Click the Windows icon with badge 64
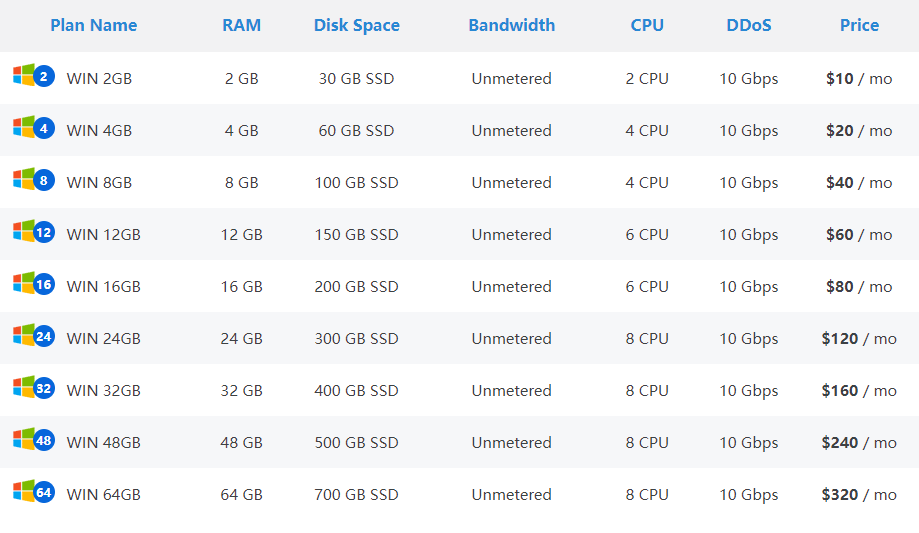Viewport: 919px width, 533px height. (32, 493)
